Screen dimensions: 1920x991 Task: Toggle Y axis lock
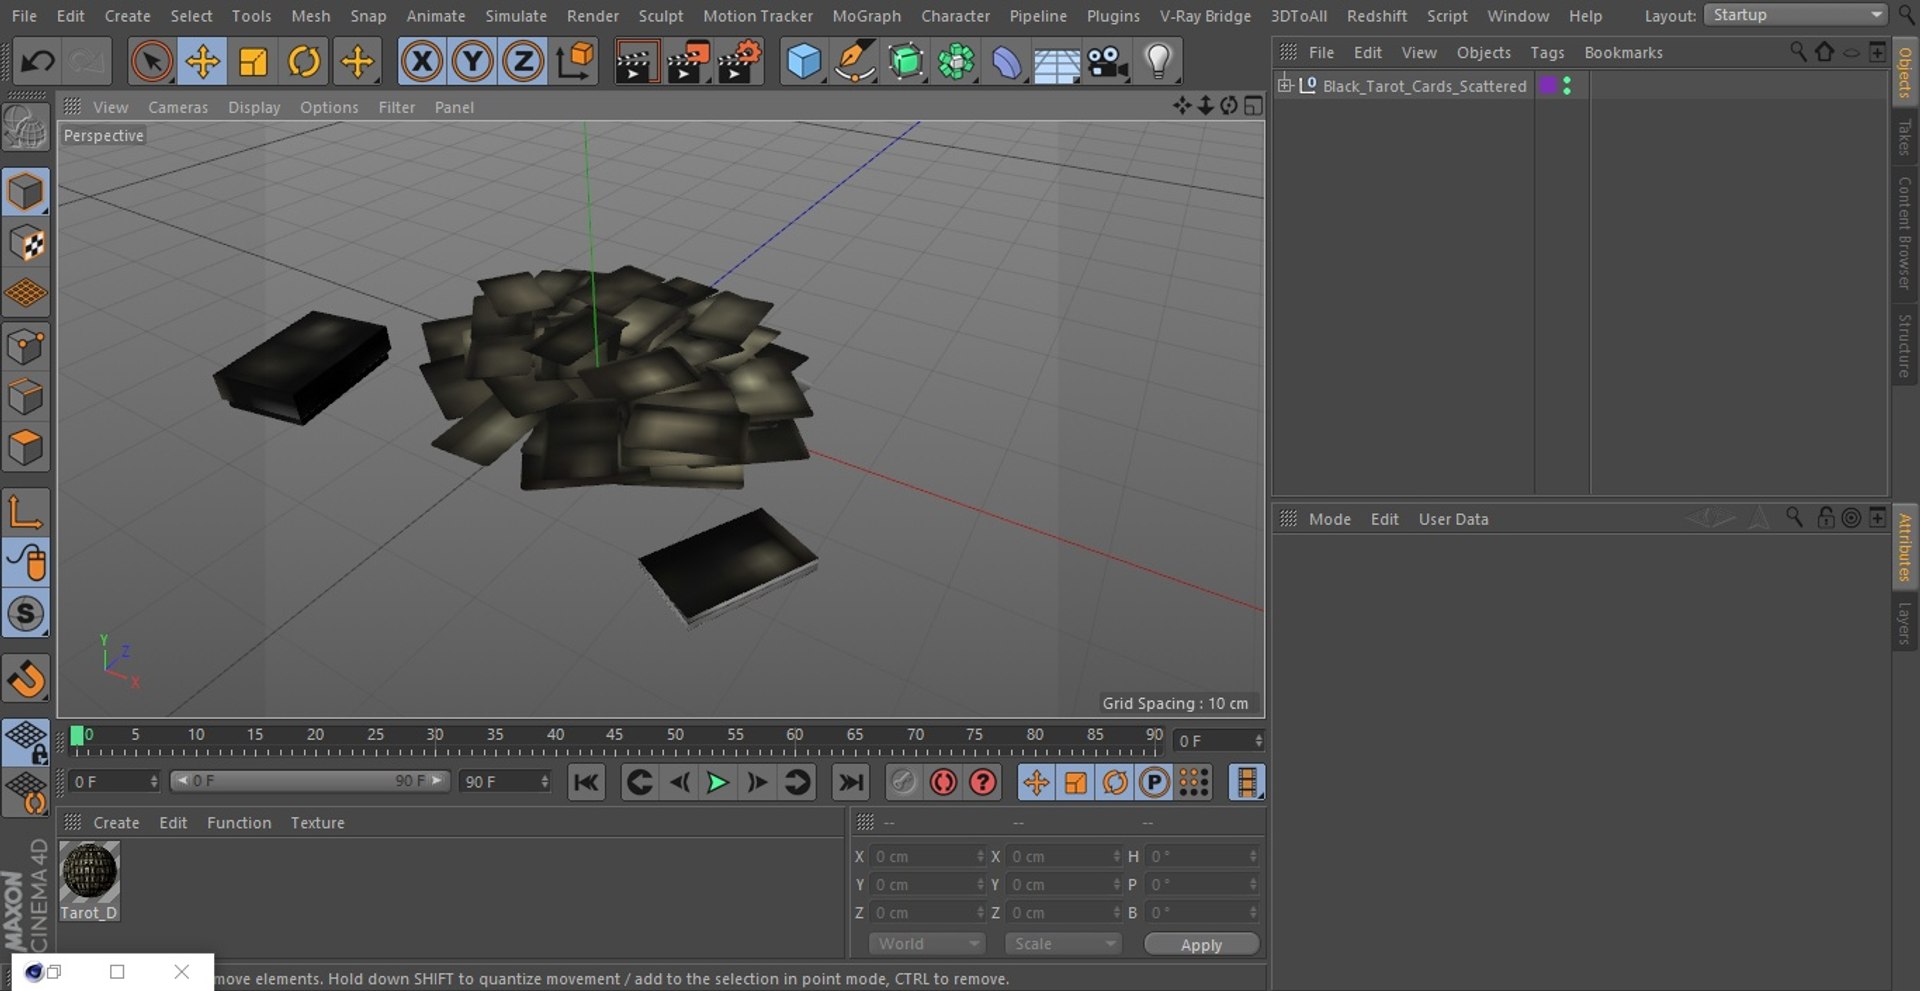[472, 62]
